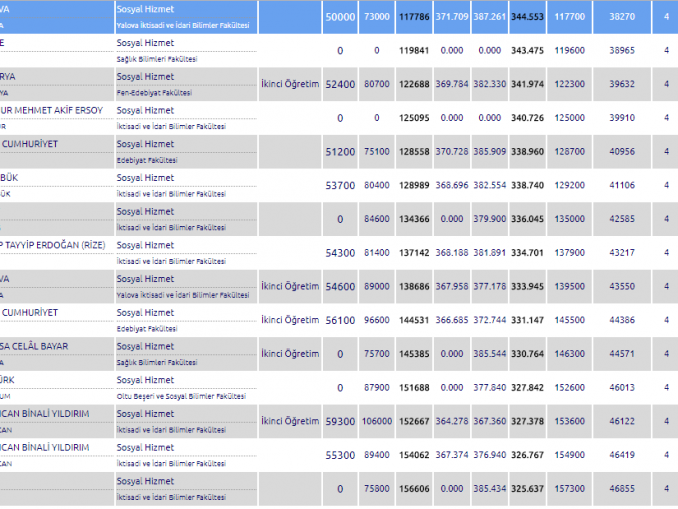Click the value 38965 in the table
This screenshot has height=509, width=678.
[621, 50]
